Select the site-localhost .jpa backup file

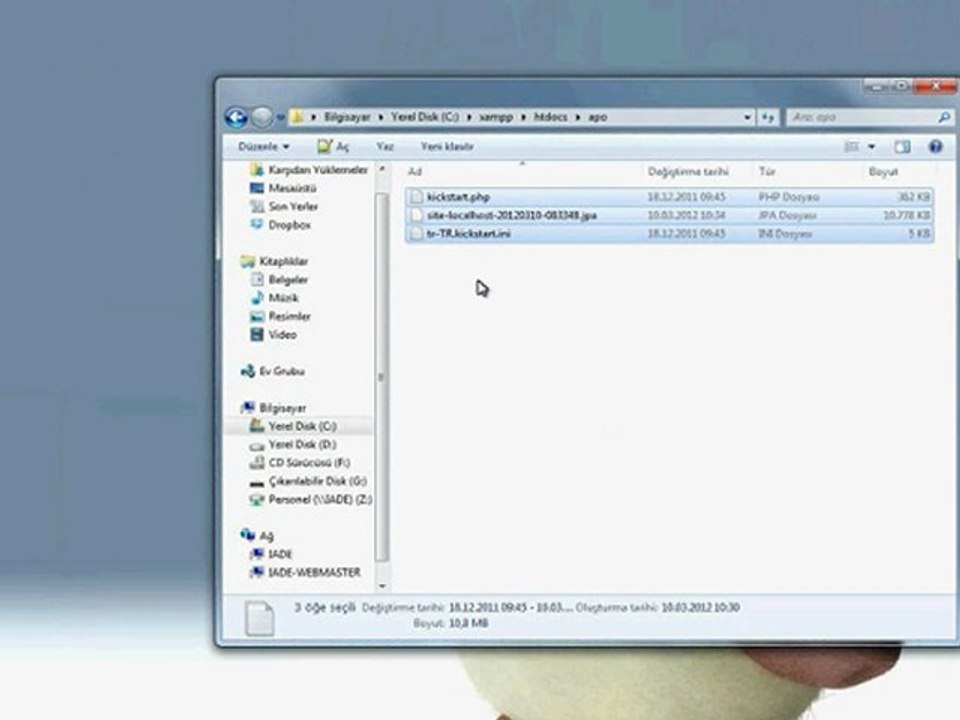(x=669, y=215)
